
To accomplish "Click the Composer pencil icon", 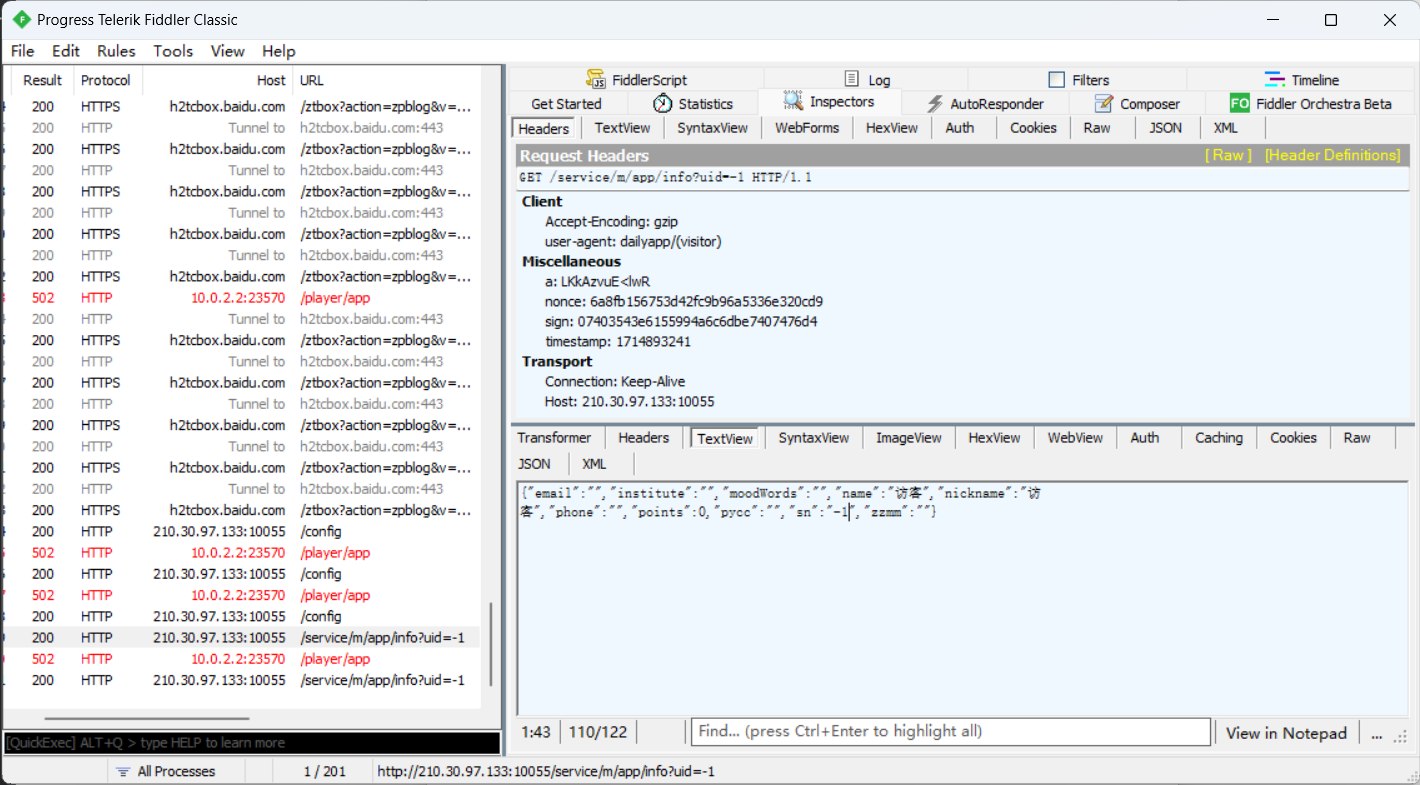I will pos(1104,104).
